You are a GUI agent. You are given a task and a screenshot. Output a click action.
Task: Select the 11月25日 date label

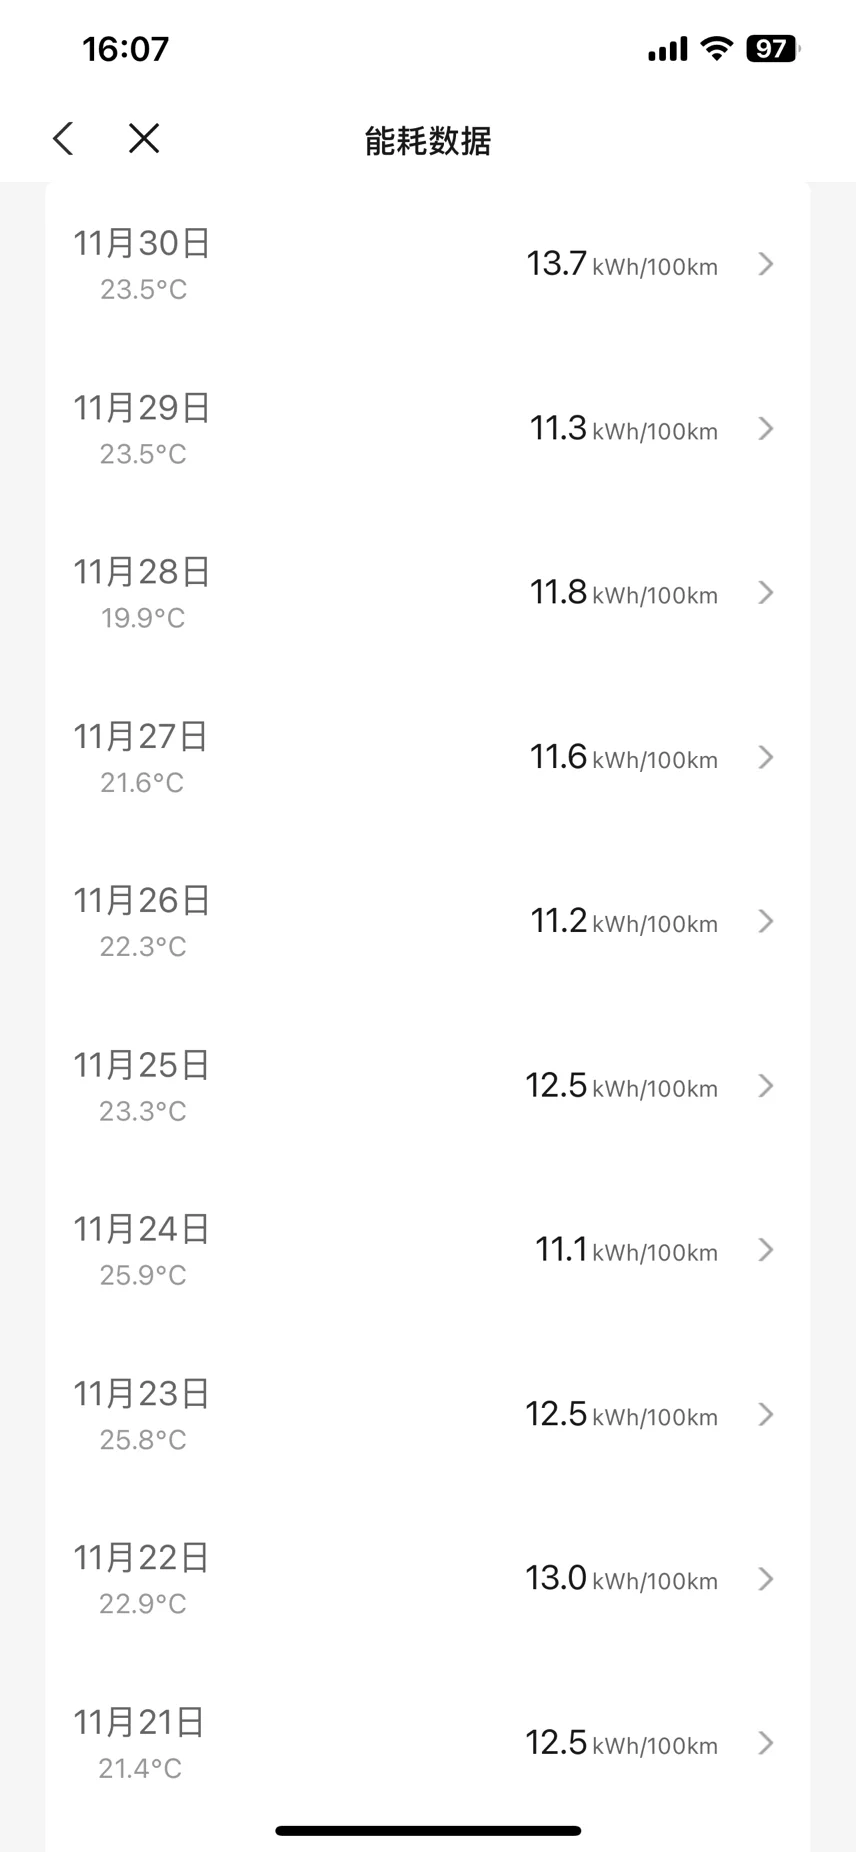[x=141, y=1065]
